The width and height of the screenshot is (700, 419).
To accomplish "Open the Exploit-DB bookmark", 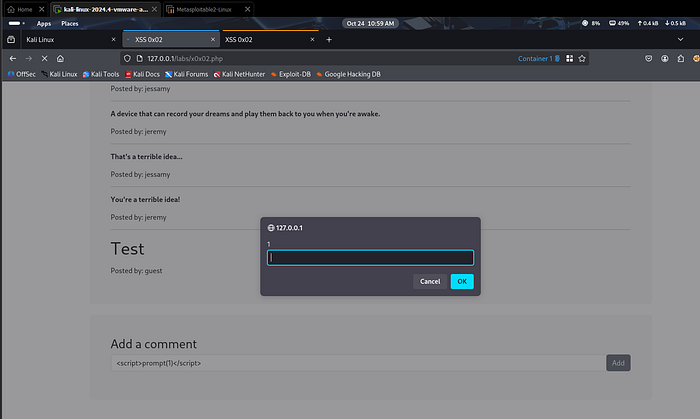I will (291, 75).
